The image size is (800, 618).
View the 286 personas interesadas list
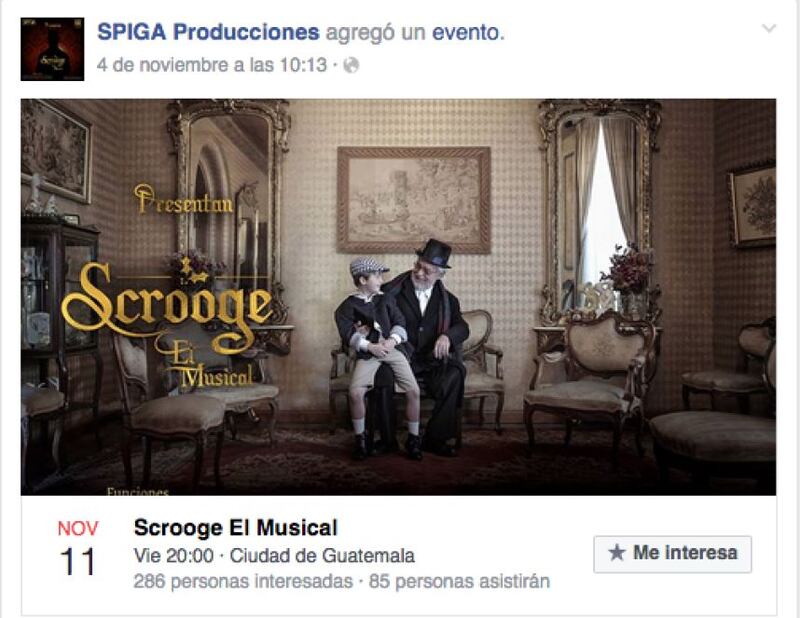point(243,581)
